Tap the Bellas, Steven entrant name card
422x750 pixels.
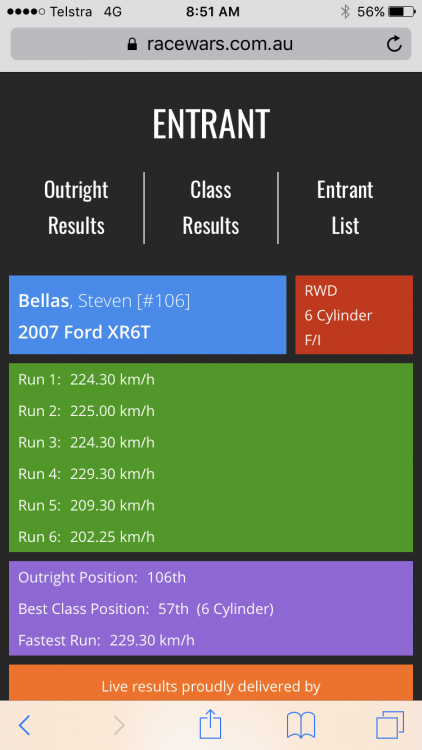147,315
